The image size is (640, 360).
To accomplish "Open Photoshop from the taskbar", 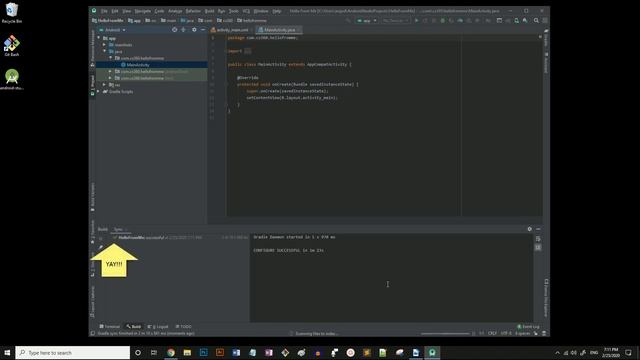I will pos(204,353).
